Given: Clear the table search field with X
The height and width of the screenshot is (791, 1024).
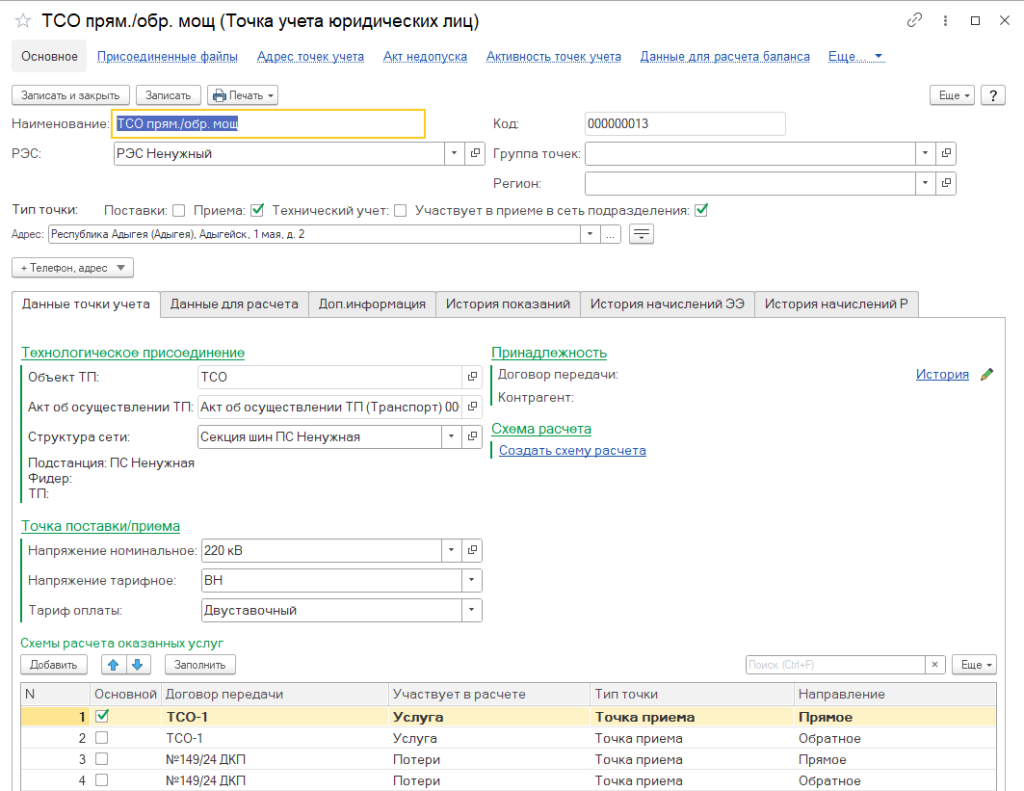Looking at the screenshot, I should tap(935, 664).
